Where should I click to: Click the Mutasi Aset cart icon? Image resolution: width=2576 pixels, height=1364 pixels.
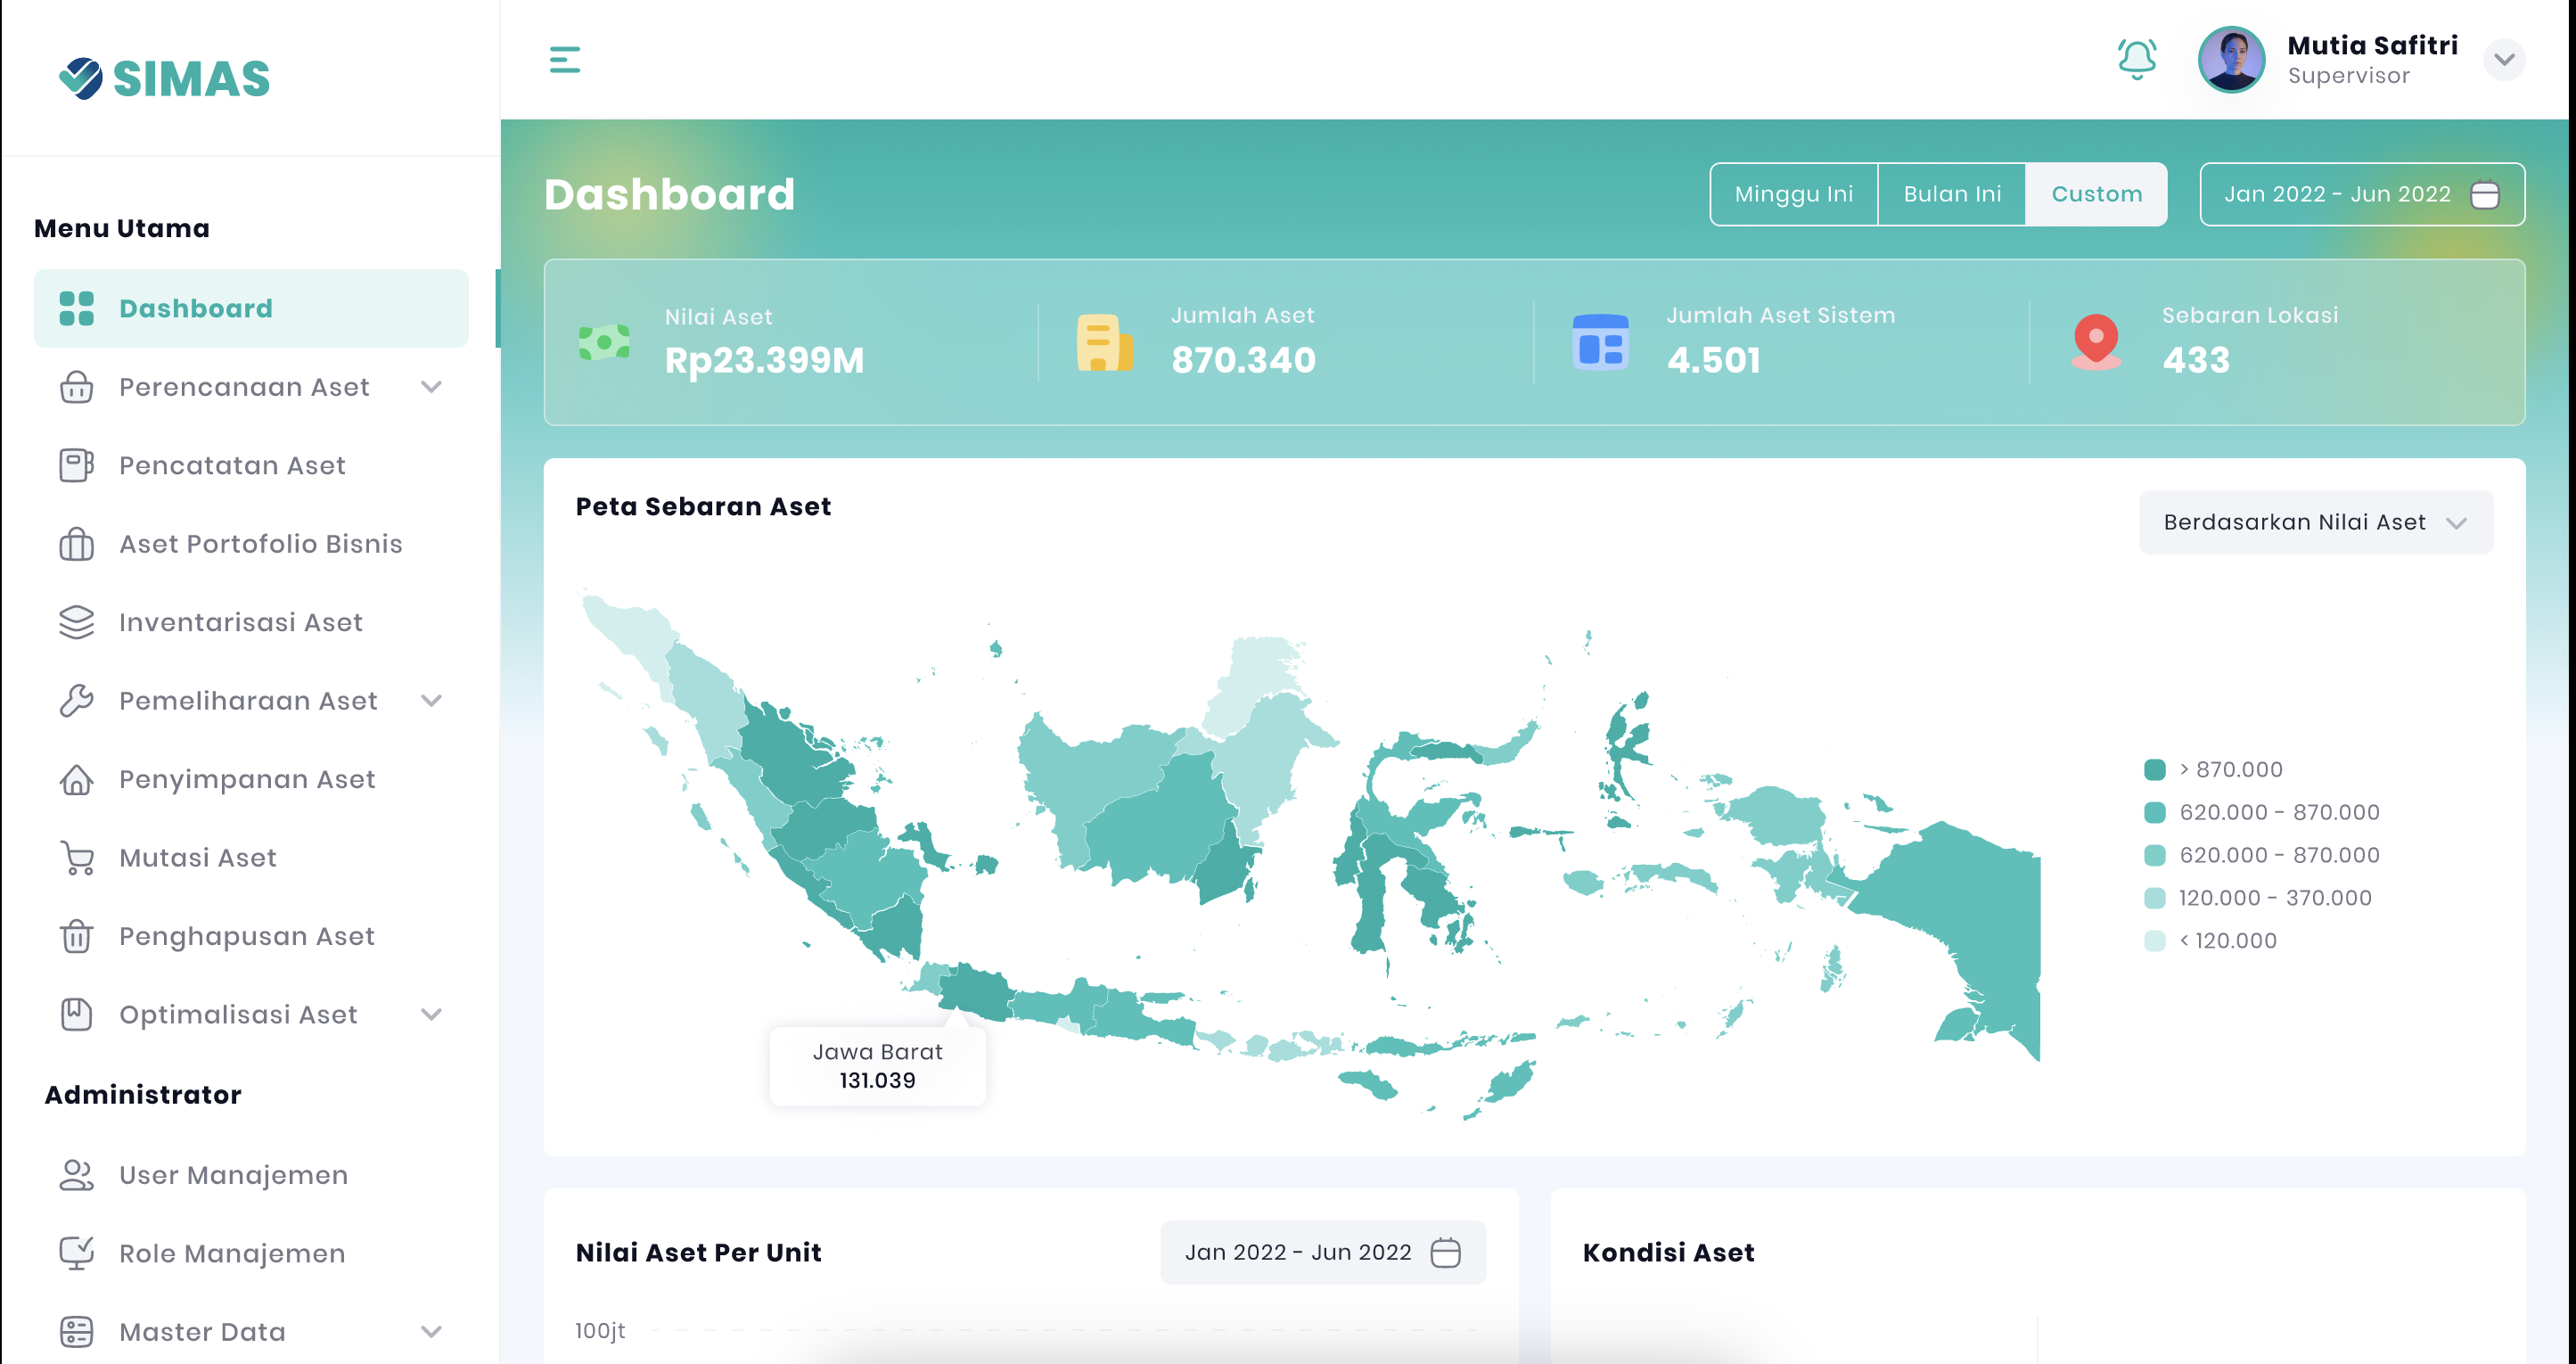[76, 858]
